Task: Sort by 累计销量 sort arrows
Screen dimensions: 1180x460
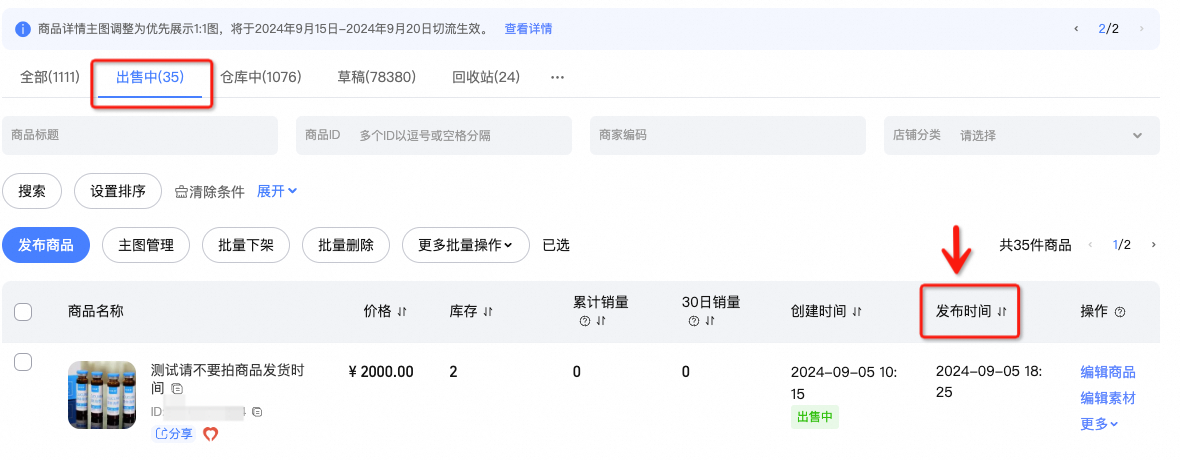Action: (x=600, y=321)
